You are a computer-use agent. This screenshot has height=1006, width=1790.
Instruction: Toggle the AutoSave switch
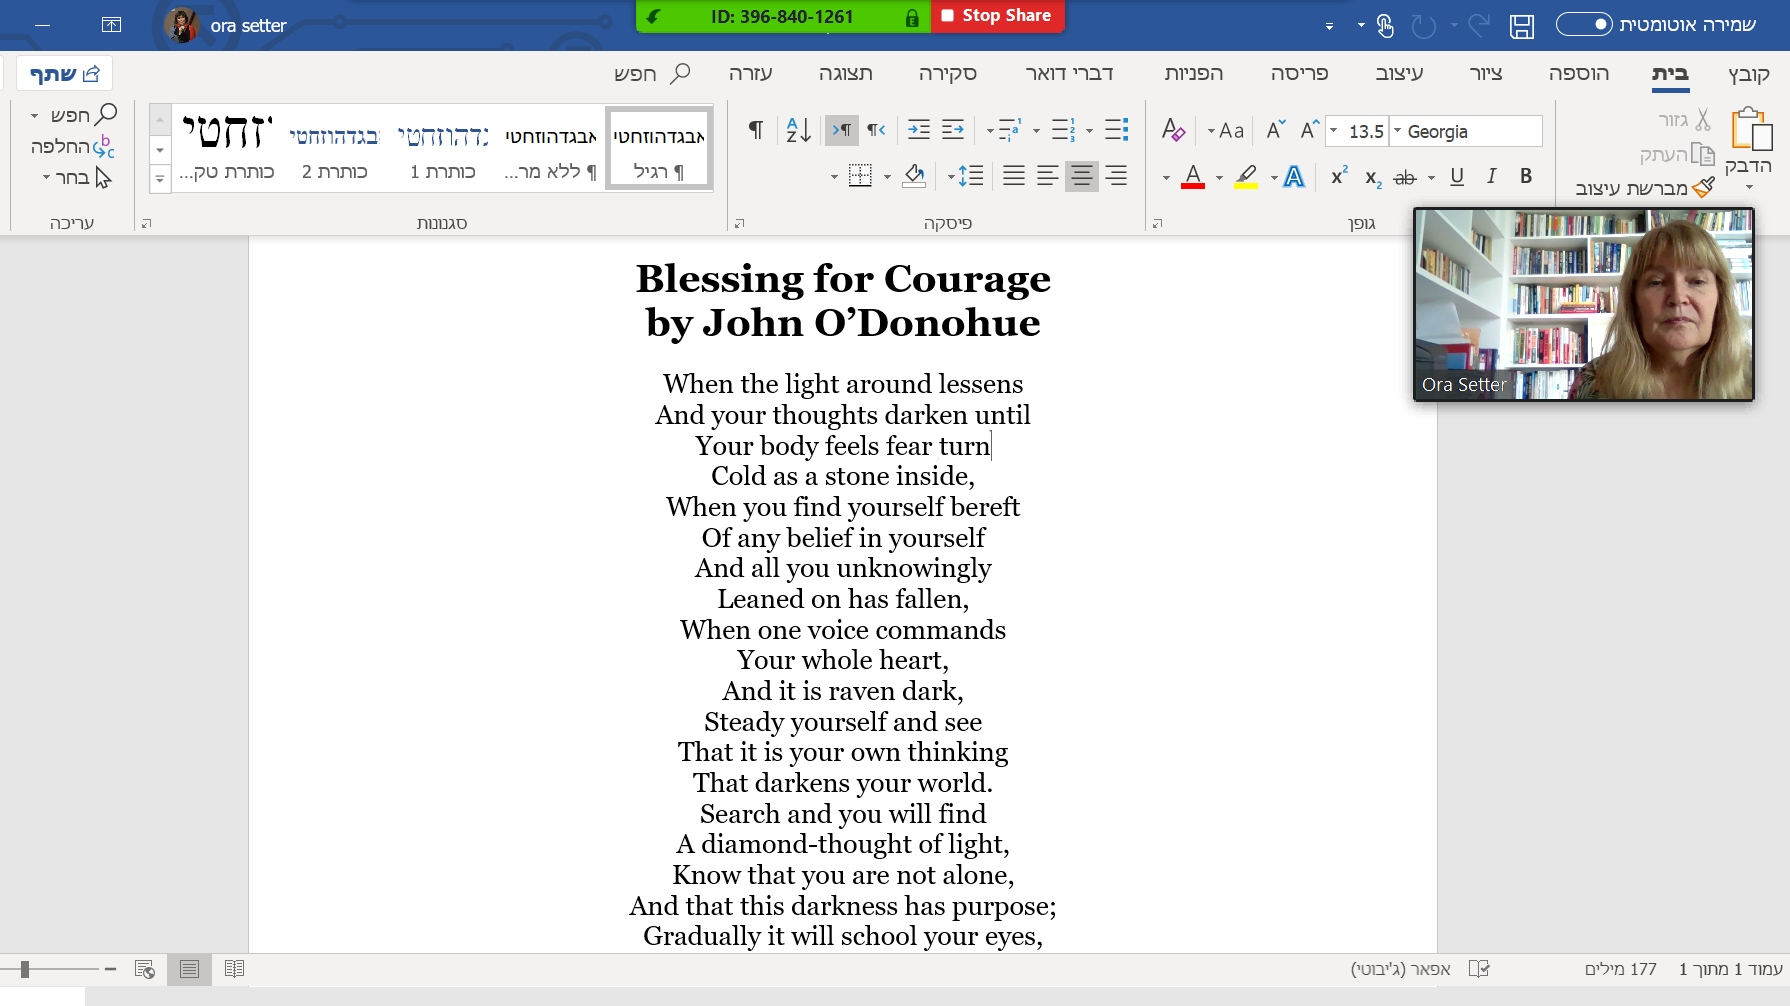[1584, 24]
